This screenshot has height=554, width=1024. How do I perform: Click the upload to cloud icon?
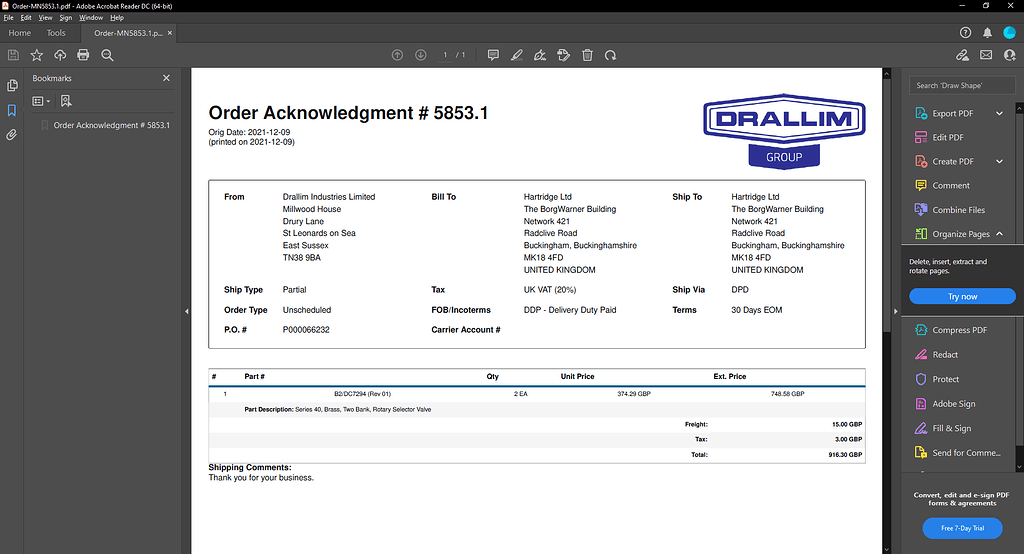click(x=60, y=56)
